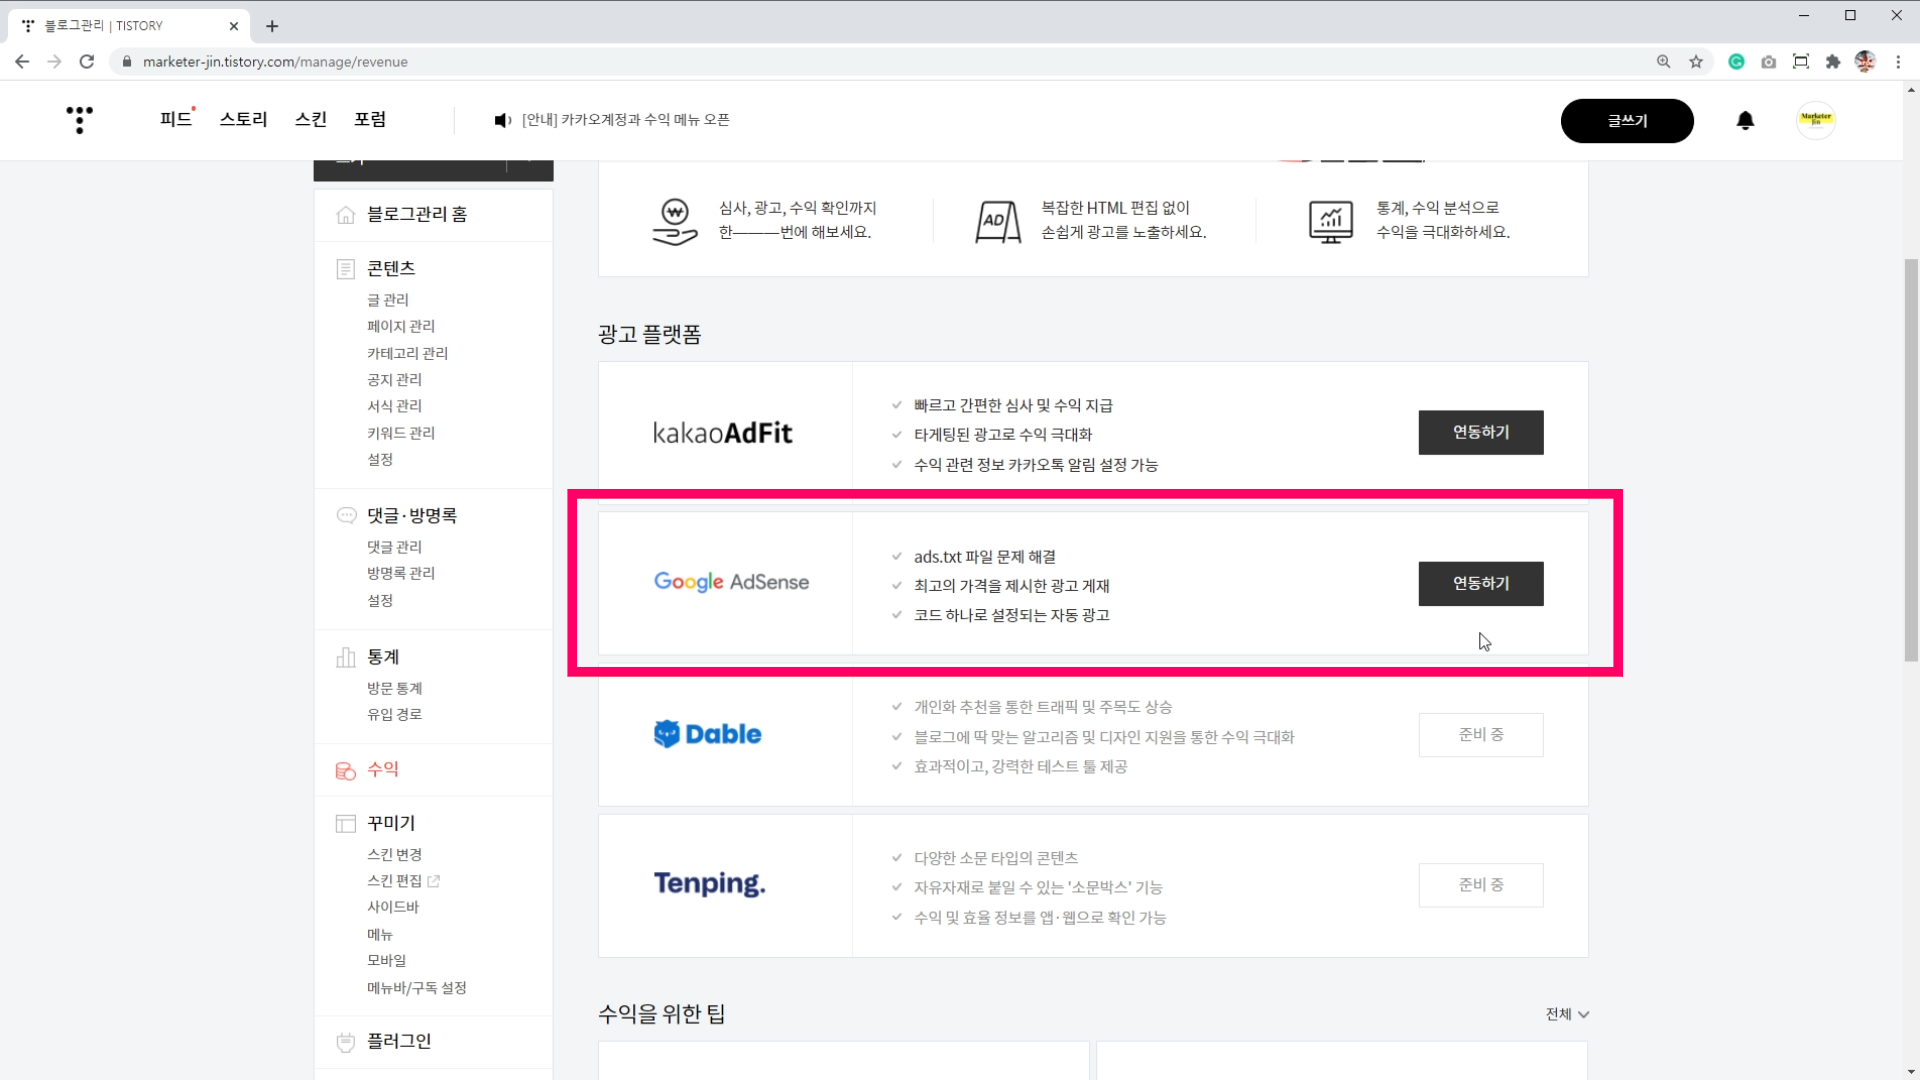Expand the 전체 tips filter dropdown
Image resolution: width=1920 pixels, height=1080 pixels.
pos(1567,1014)
